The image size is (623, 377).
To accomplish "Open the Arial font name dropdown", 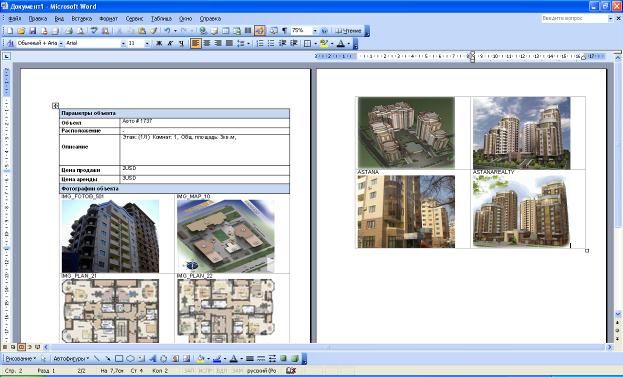I will tap(124, 43).
